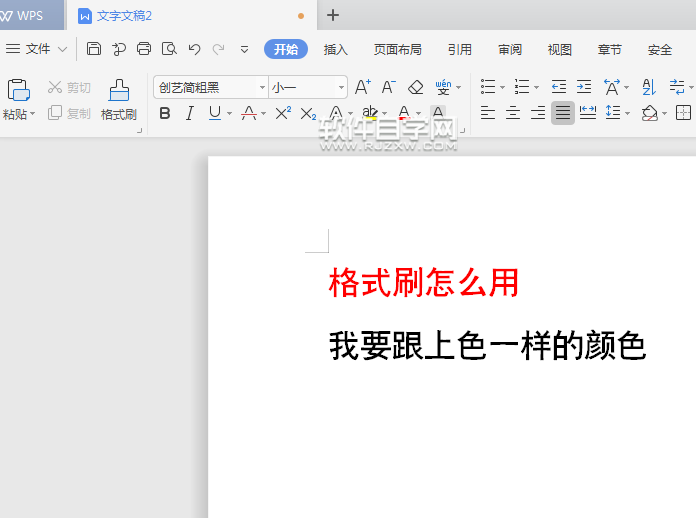The height and width of the screenshot is (518, 696).
Task: Open the 章节 tab
Action: 609,49
